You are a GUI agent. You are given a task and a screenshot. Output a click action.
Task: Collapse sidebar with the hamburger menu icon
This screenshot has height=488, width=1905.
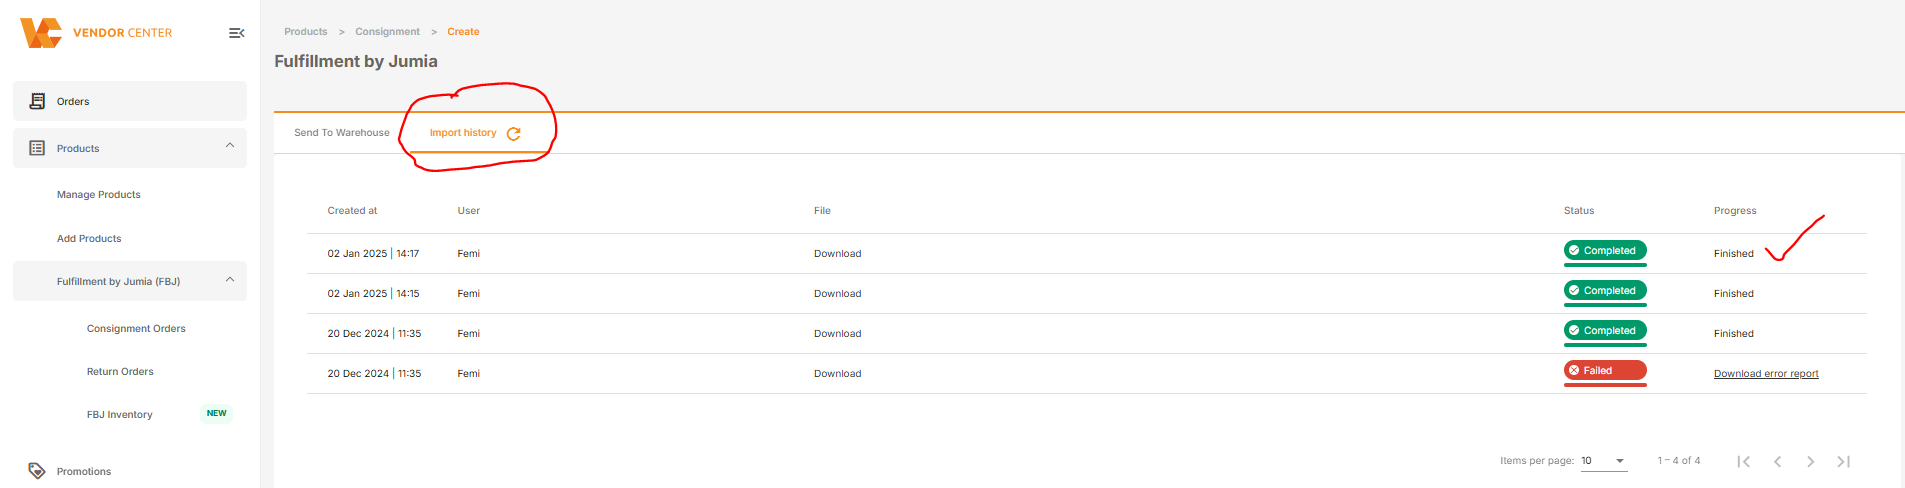(237, 33)
